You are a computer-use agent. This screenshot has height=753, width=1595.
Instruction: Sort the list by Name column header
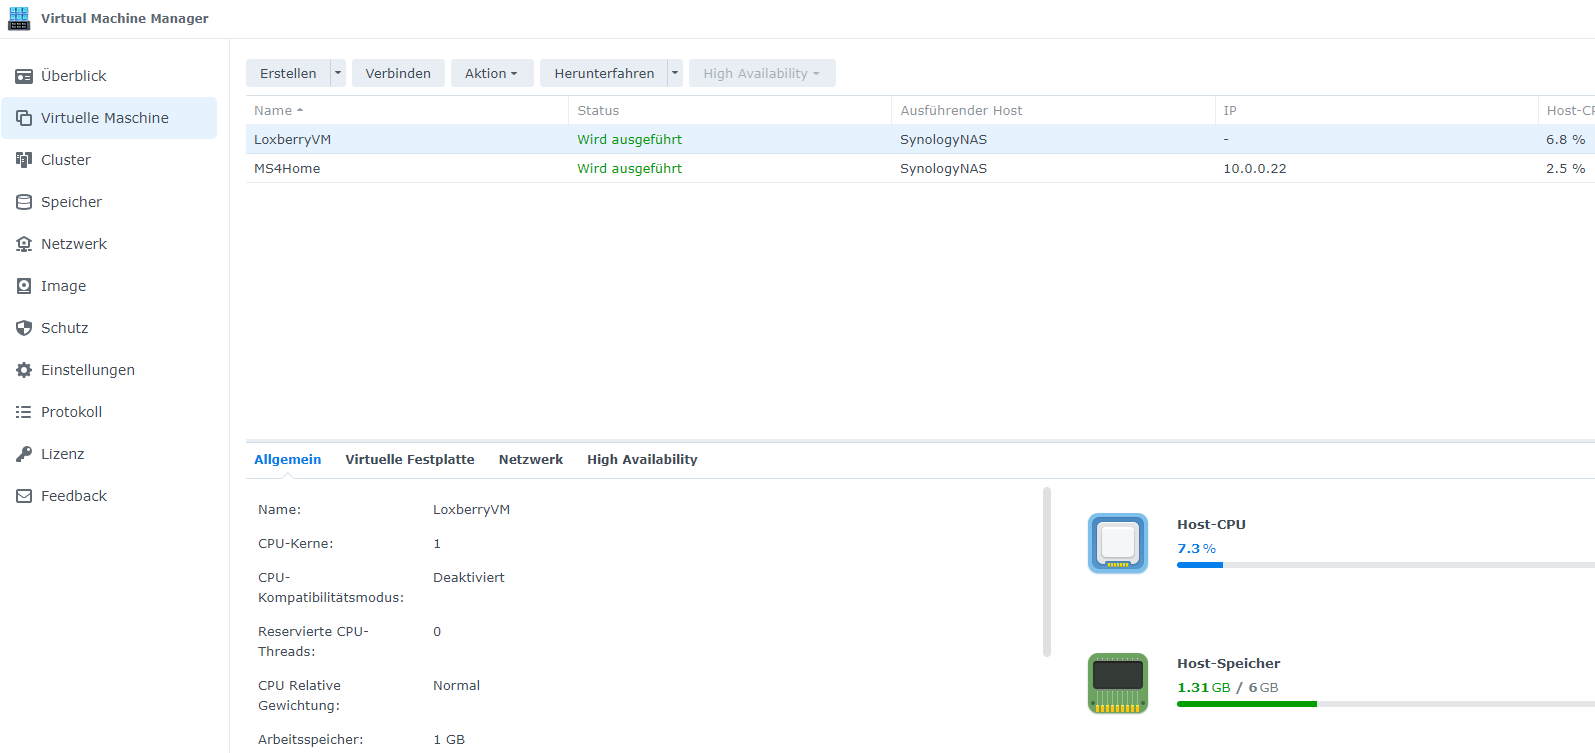point(273,111)
